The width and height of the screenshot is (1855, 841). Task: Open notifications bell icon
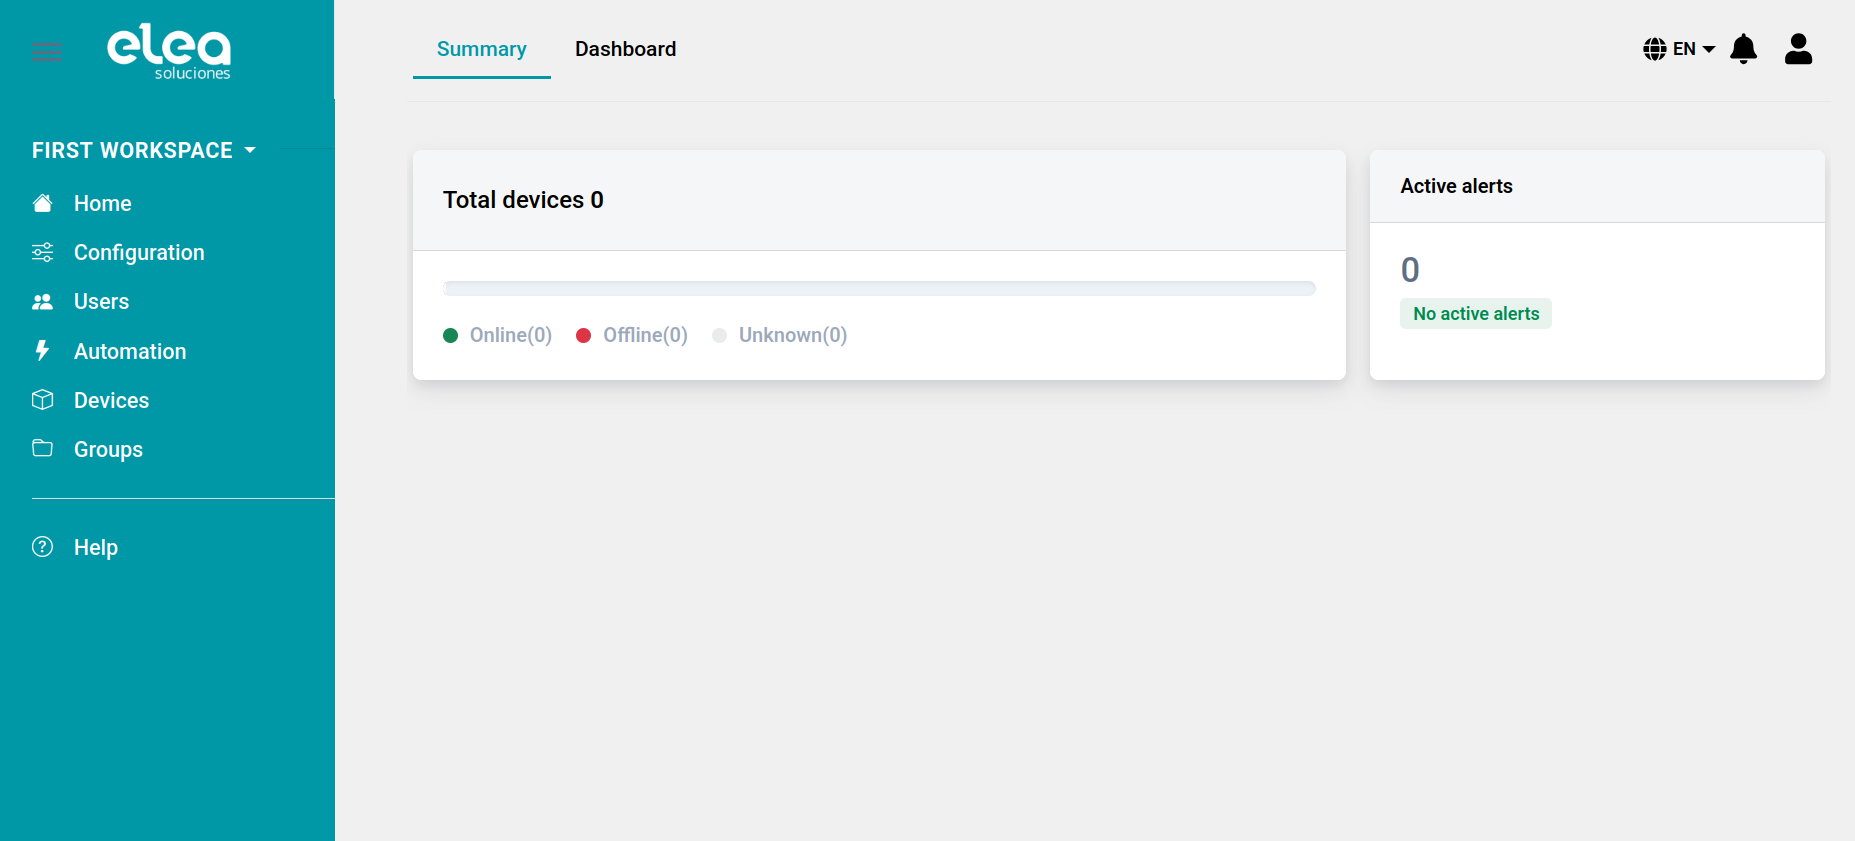(x=1743, y=49)
